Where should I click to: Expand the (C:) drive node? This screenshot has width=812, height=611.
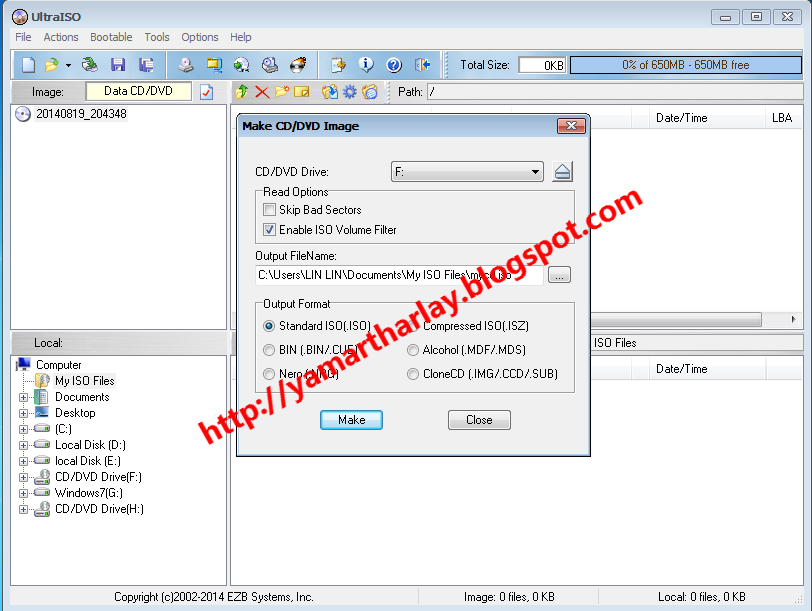coord(23,430)
